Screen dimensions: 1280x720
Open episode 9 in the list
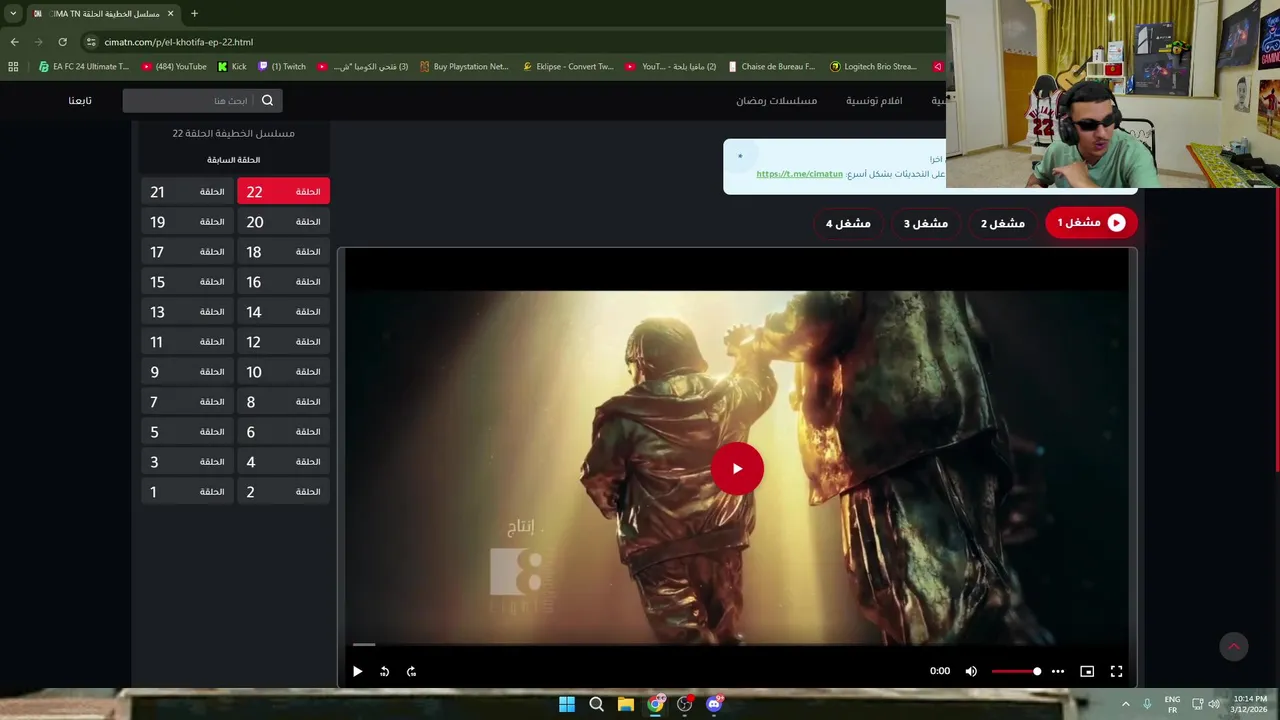point(187,371)
